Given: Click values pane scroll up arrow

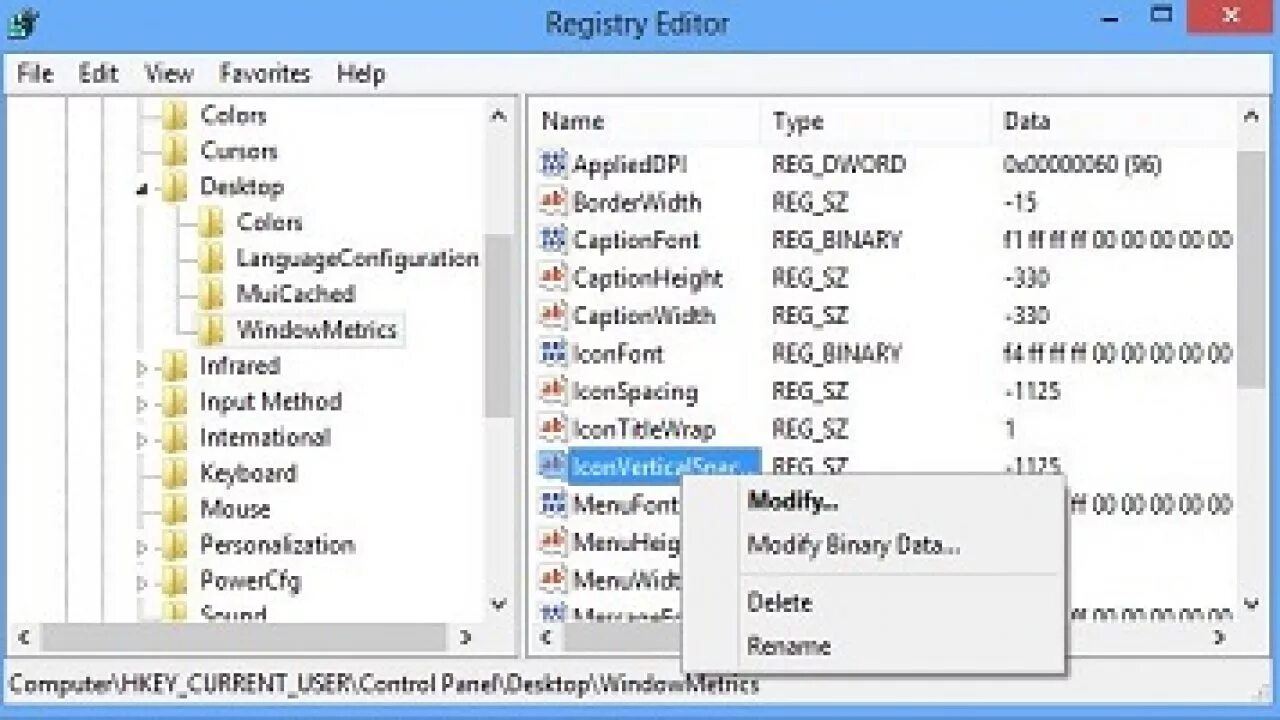Looking at the screenshot, I should click(x=1251, y=116).
